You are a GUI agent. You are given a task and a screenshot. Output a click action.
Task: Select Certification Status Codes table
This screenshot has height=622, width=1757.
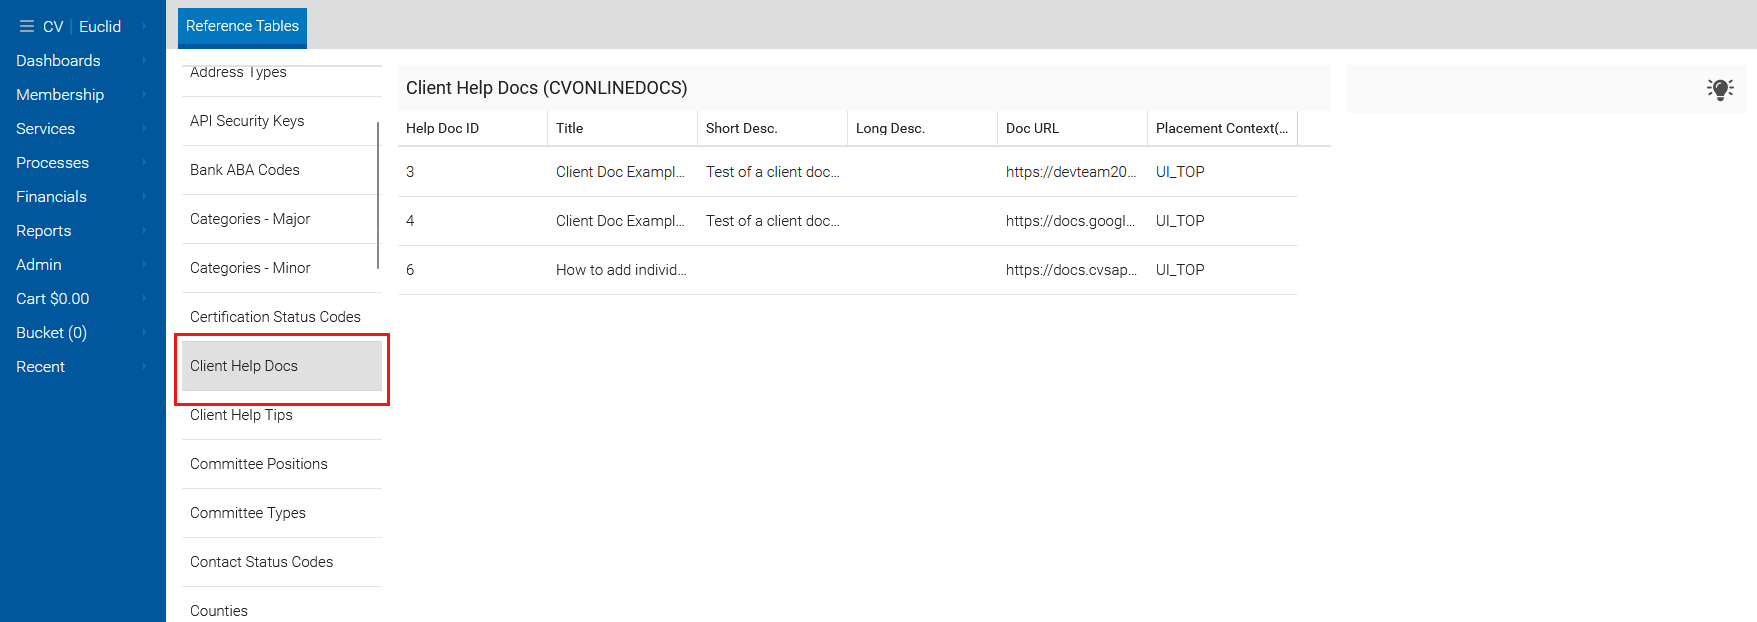coord(281,317)
